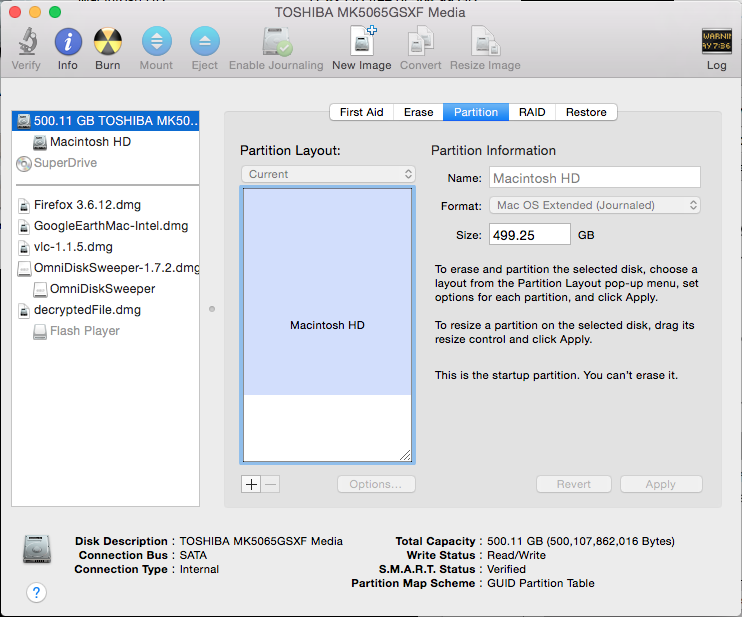Click the Apply button
Screen dimensions: 742x617
click(x=660, y=484)
